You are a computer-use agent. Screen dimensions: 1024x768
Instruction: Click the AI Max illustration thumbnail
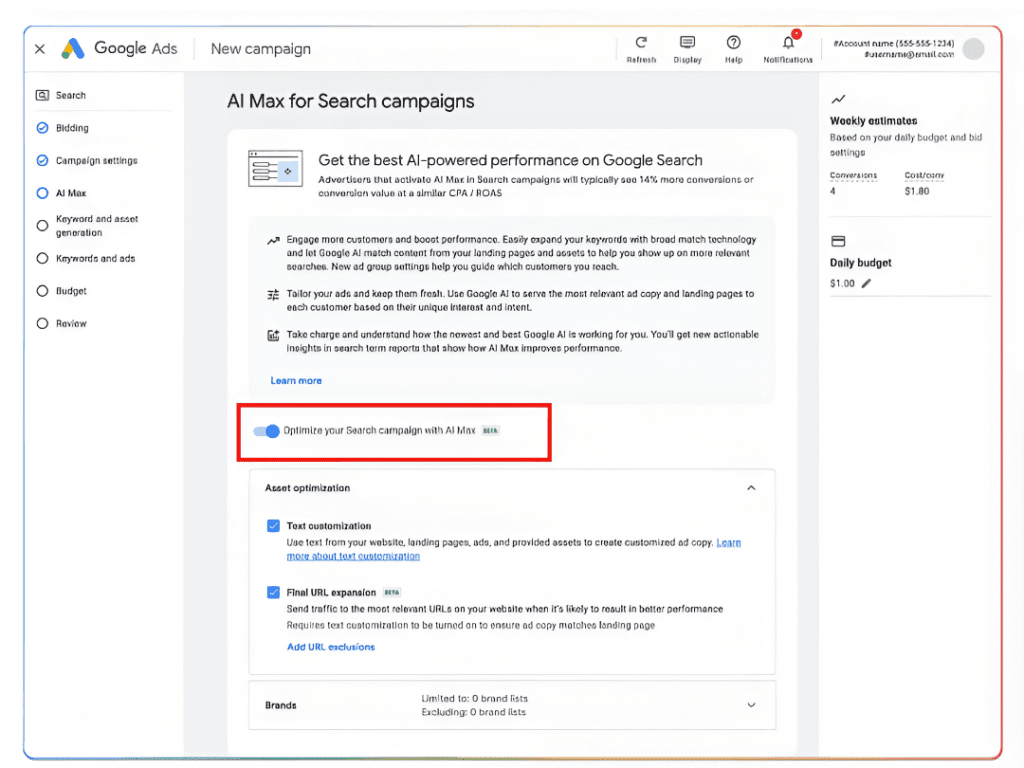[275, 168]
